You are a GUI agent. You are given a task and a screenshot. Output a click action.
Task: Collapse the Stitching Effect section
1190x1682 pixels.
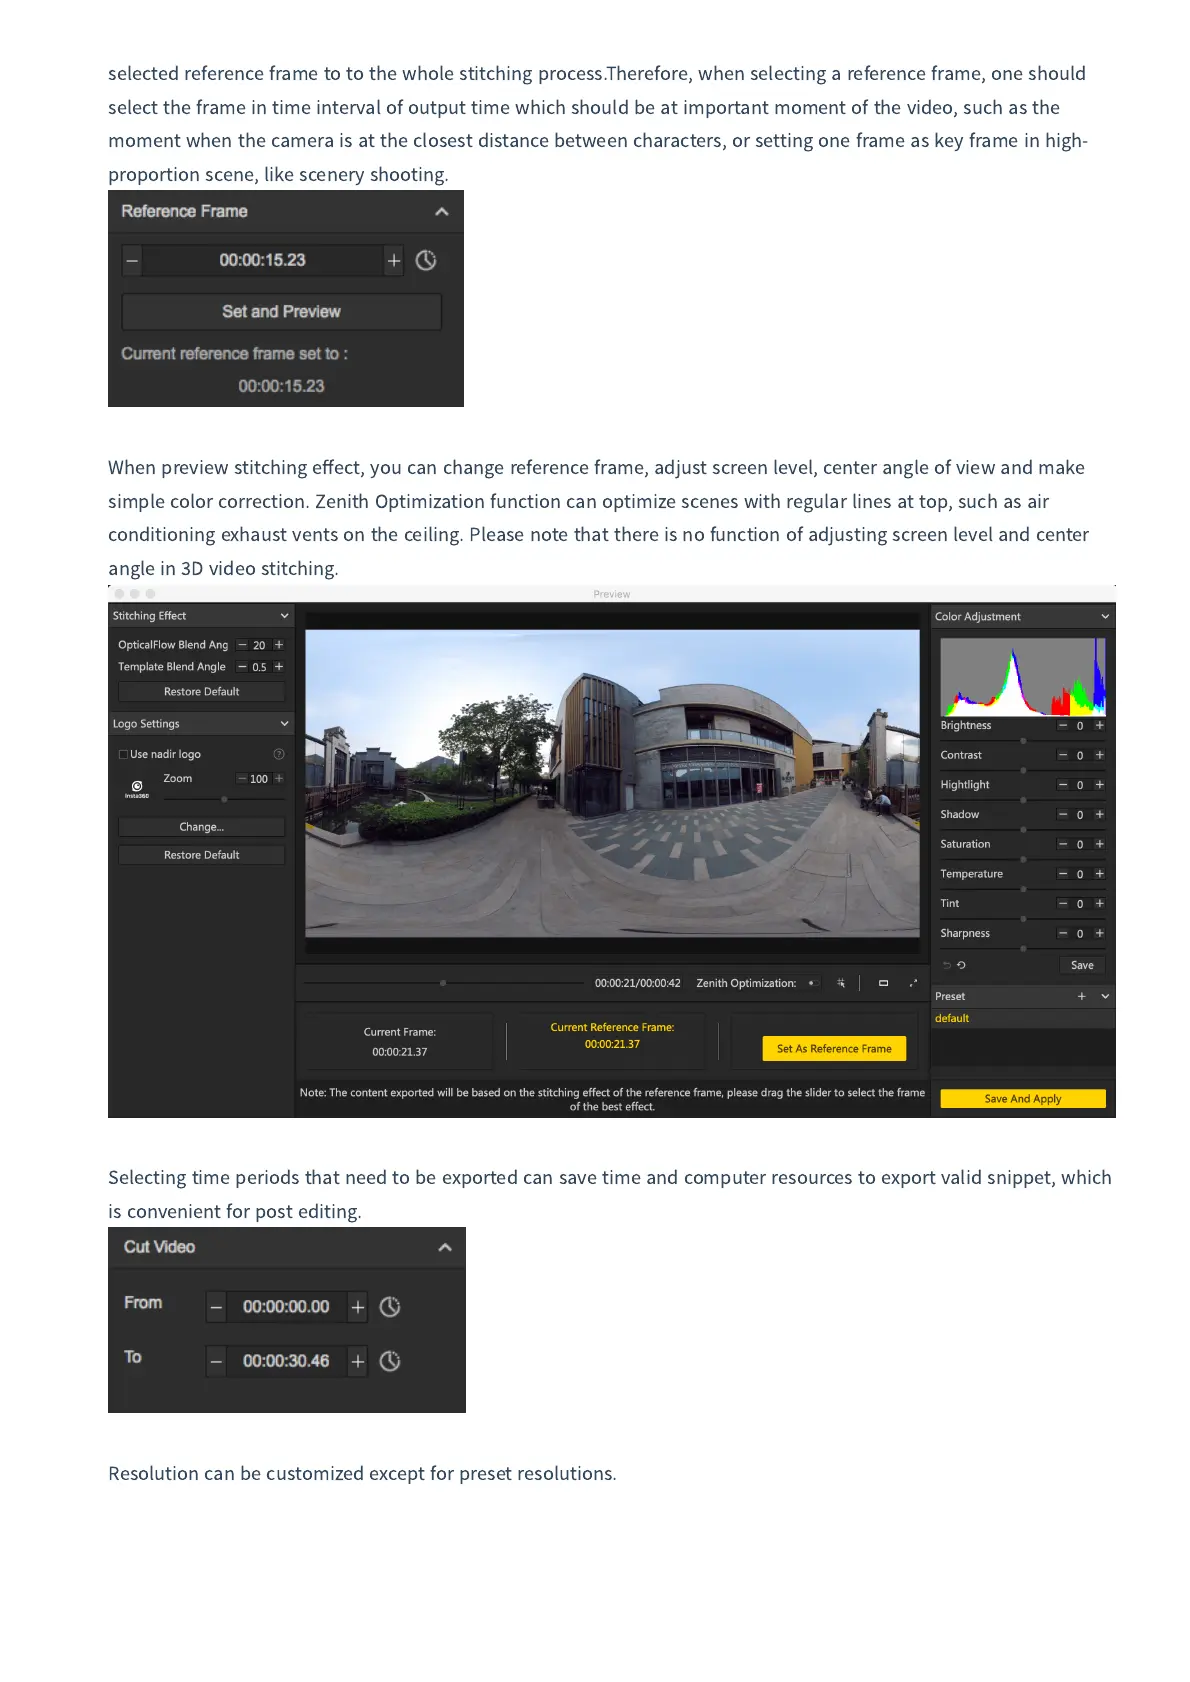(x=284, y=616)
